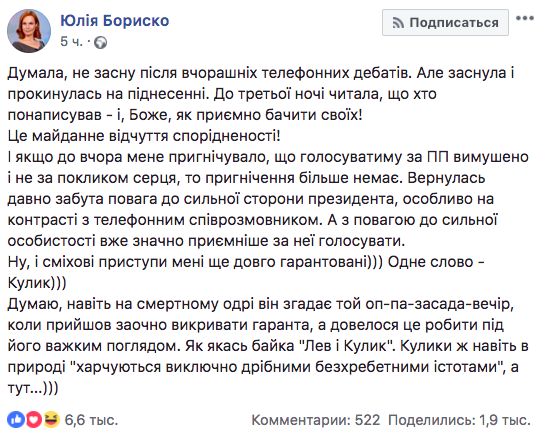Click the laughing Haha reaction icon

click(x=51, y=420)
